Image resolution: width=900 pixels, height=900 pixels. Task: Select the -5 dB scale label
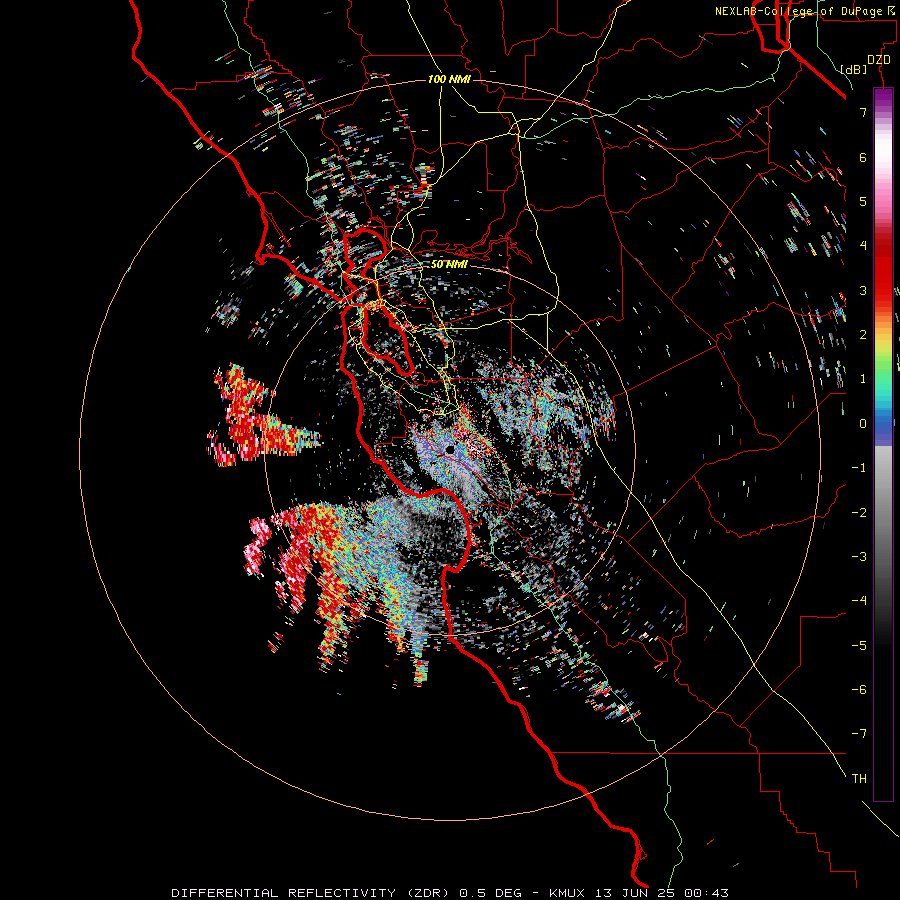point(859,645)
